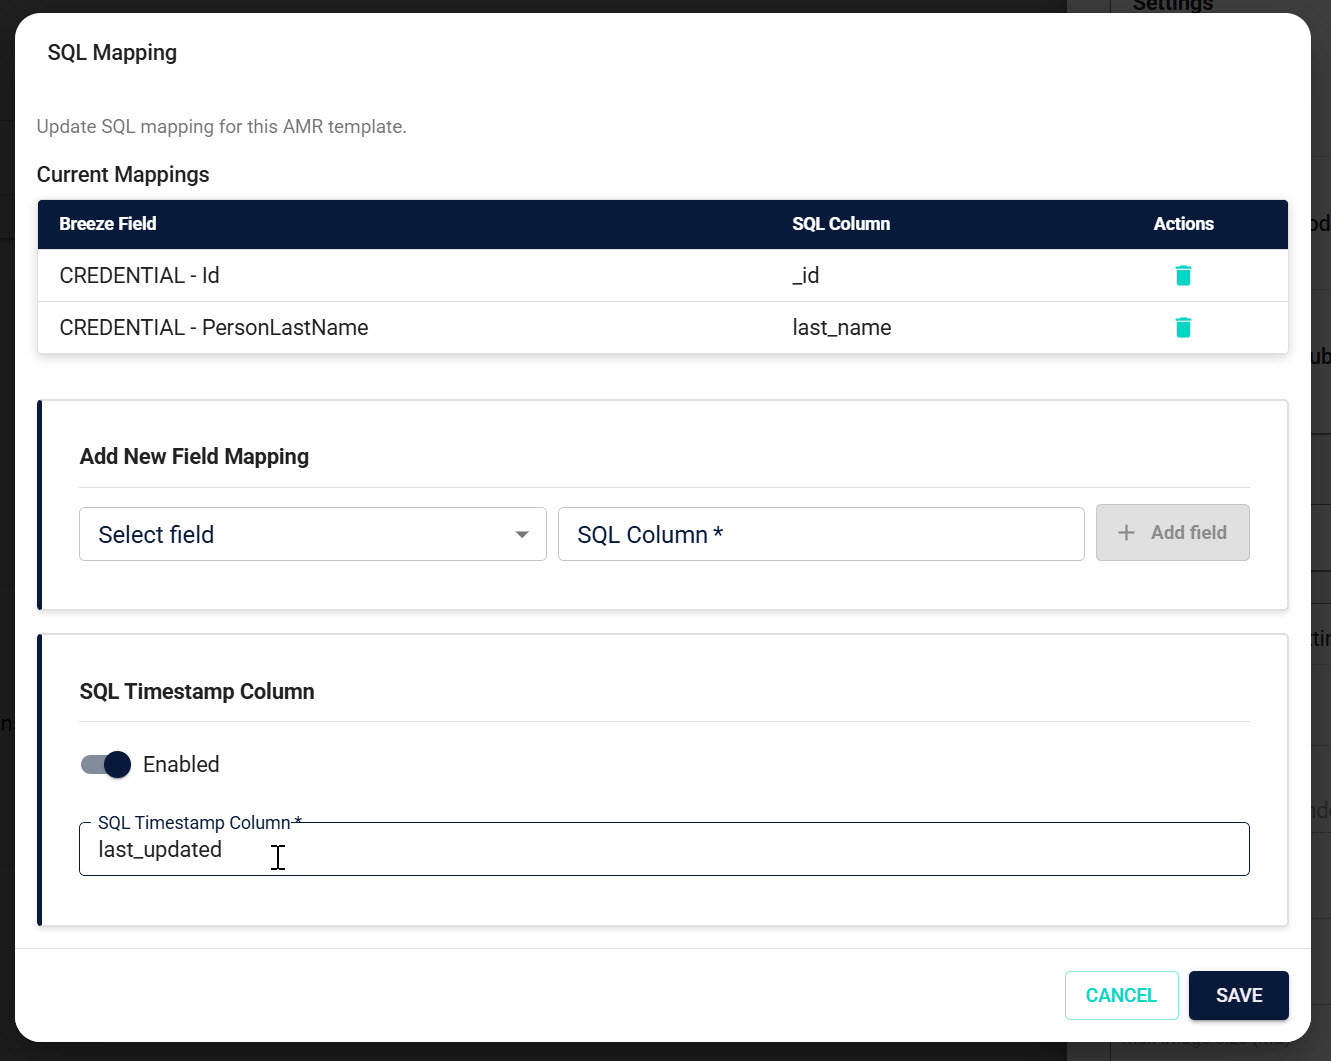Save the SQL mapping changes
Screen dimensions: 1331x1061
(1239, 995)
